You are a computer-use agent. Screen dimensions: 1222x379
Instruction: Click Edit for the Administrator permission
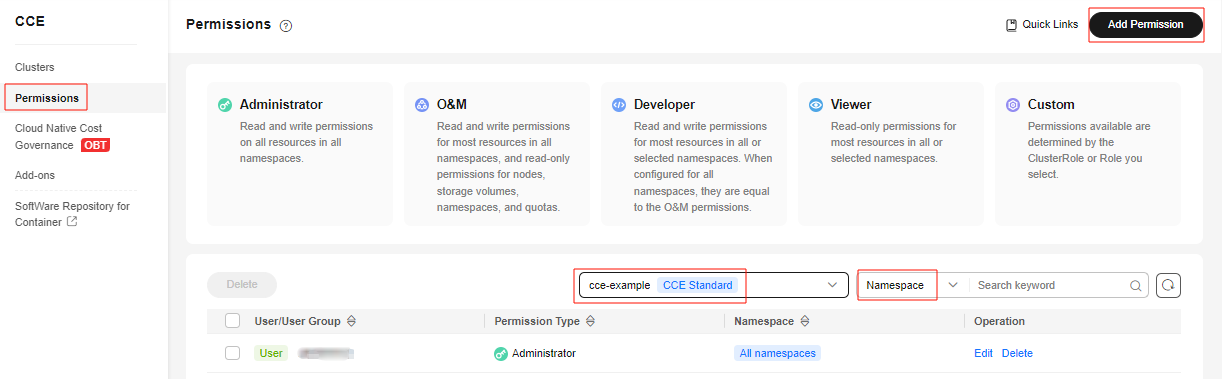point(983,353)
